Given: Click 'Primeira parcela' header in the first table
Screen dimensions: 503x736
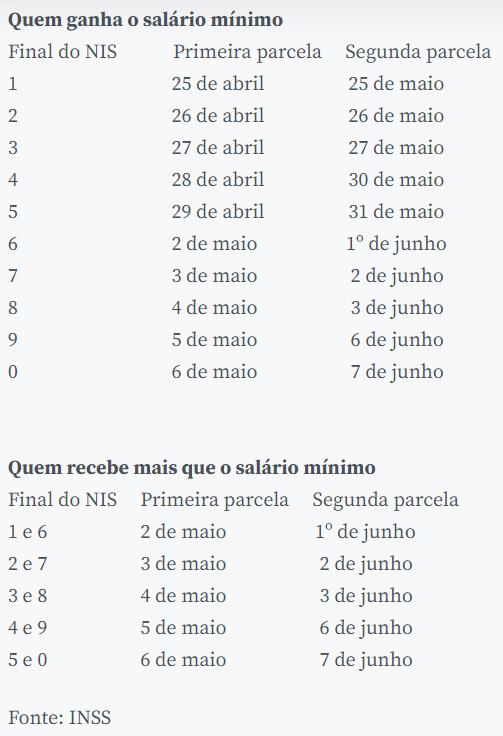Looking at the screenshot, I should [247, 52].
